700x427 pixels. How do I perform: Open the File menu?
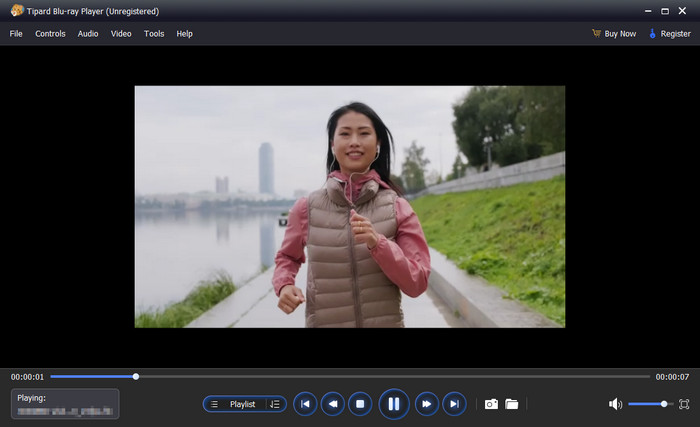pyautogui.click(x=16, y=34)
